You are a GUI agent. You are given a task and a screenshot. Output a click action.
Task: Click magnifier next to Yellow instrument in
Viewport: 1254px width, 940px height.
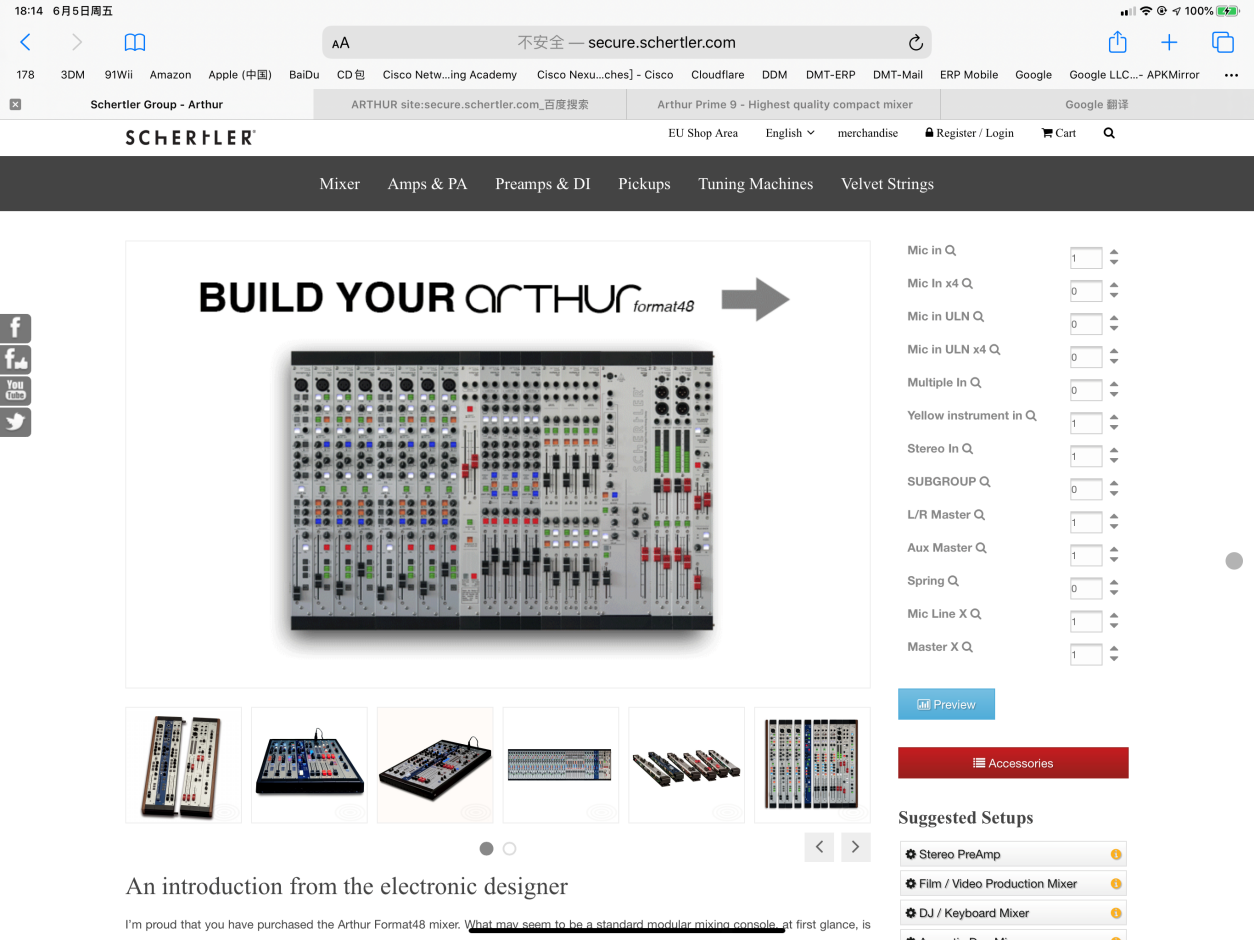pyautogui.click(x=1031, y=416)
